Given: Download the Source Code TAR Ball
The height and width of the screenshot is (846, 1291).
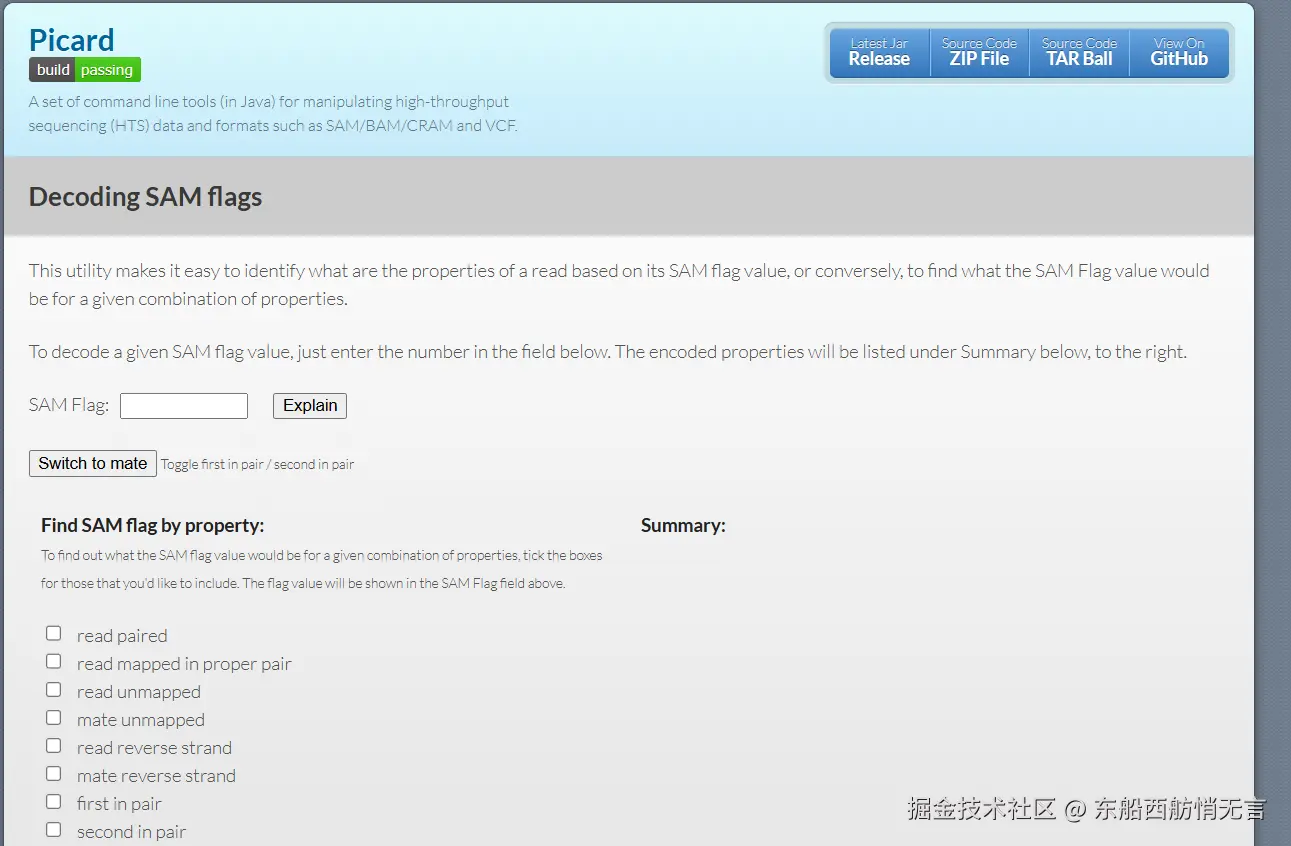Looking at the screenshot, I should [x=1079, y=52].
